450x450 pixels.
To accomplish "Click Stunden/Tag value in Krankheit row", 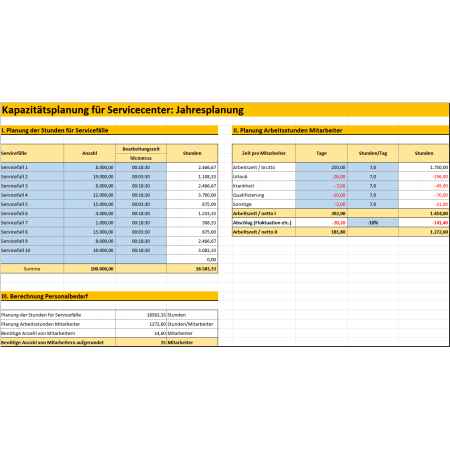I will [x=373, y=186].
